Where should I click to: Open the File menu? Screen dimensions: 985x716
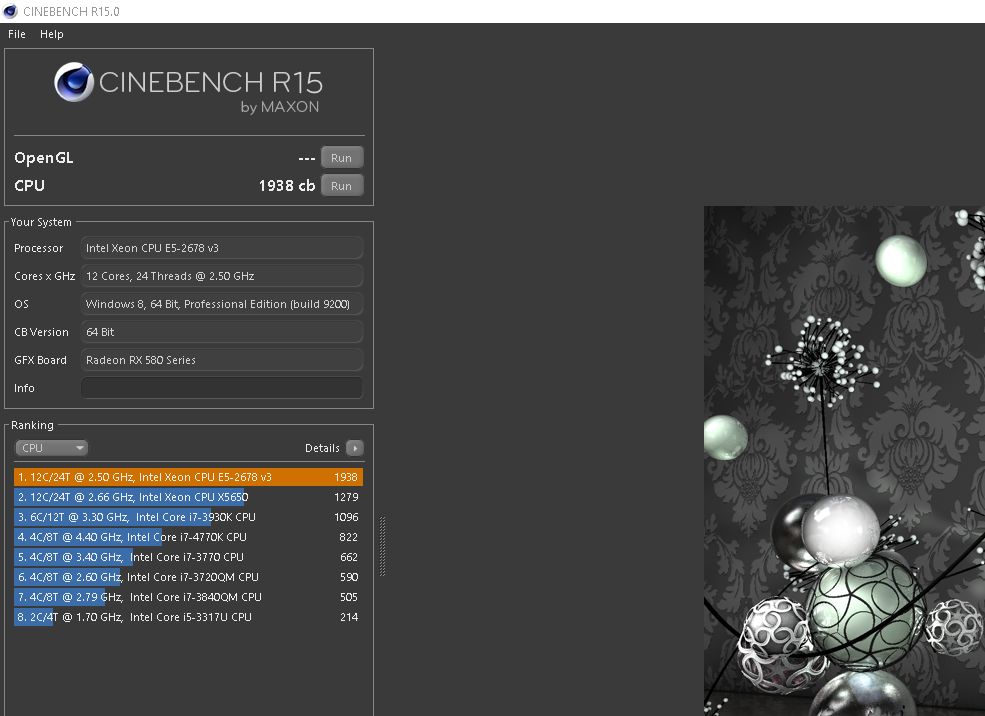tap(17, 34)
